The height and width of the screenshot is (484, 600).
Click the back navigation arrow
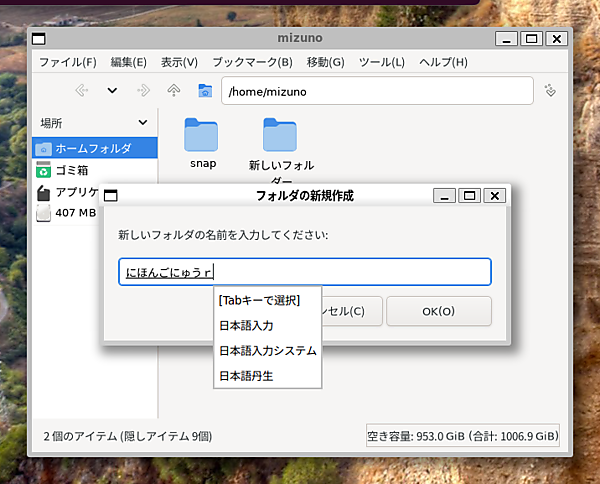pos(82,91)
